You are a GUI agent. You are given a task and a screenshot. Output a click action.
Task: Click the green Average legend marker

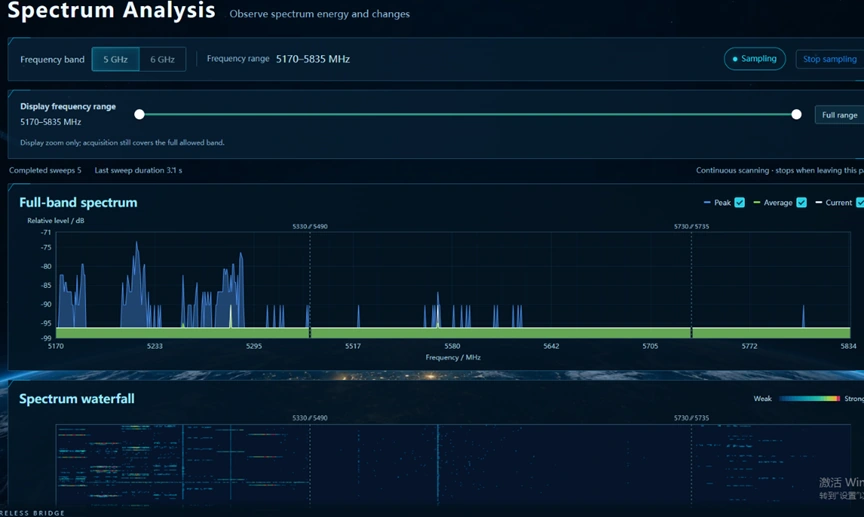tap(757, 202)
